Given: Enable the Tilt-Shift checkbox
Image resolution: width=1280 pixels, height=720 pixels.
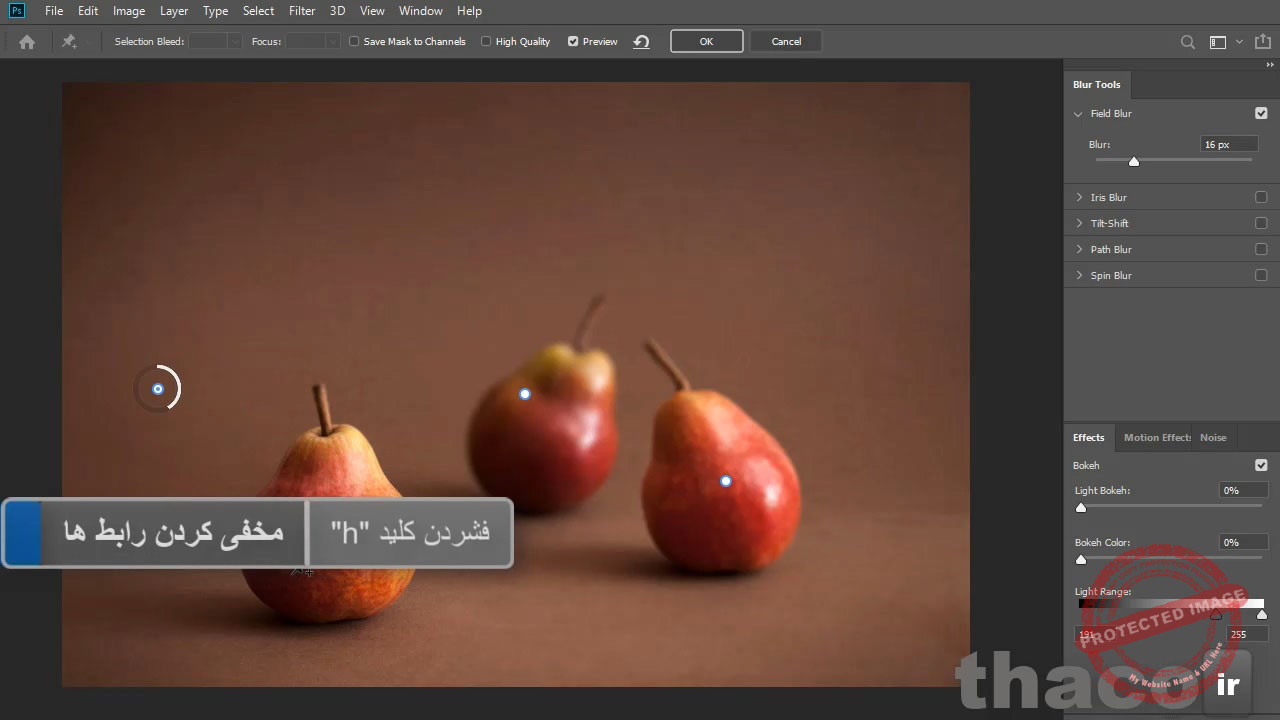Looking at the screenshot, I should click(1261, 224).
